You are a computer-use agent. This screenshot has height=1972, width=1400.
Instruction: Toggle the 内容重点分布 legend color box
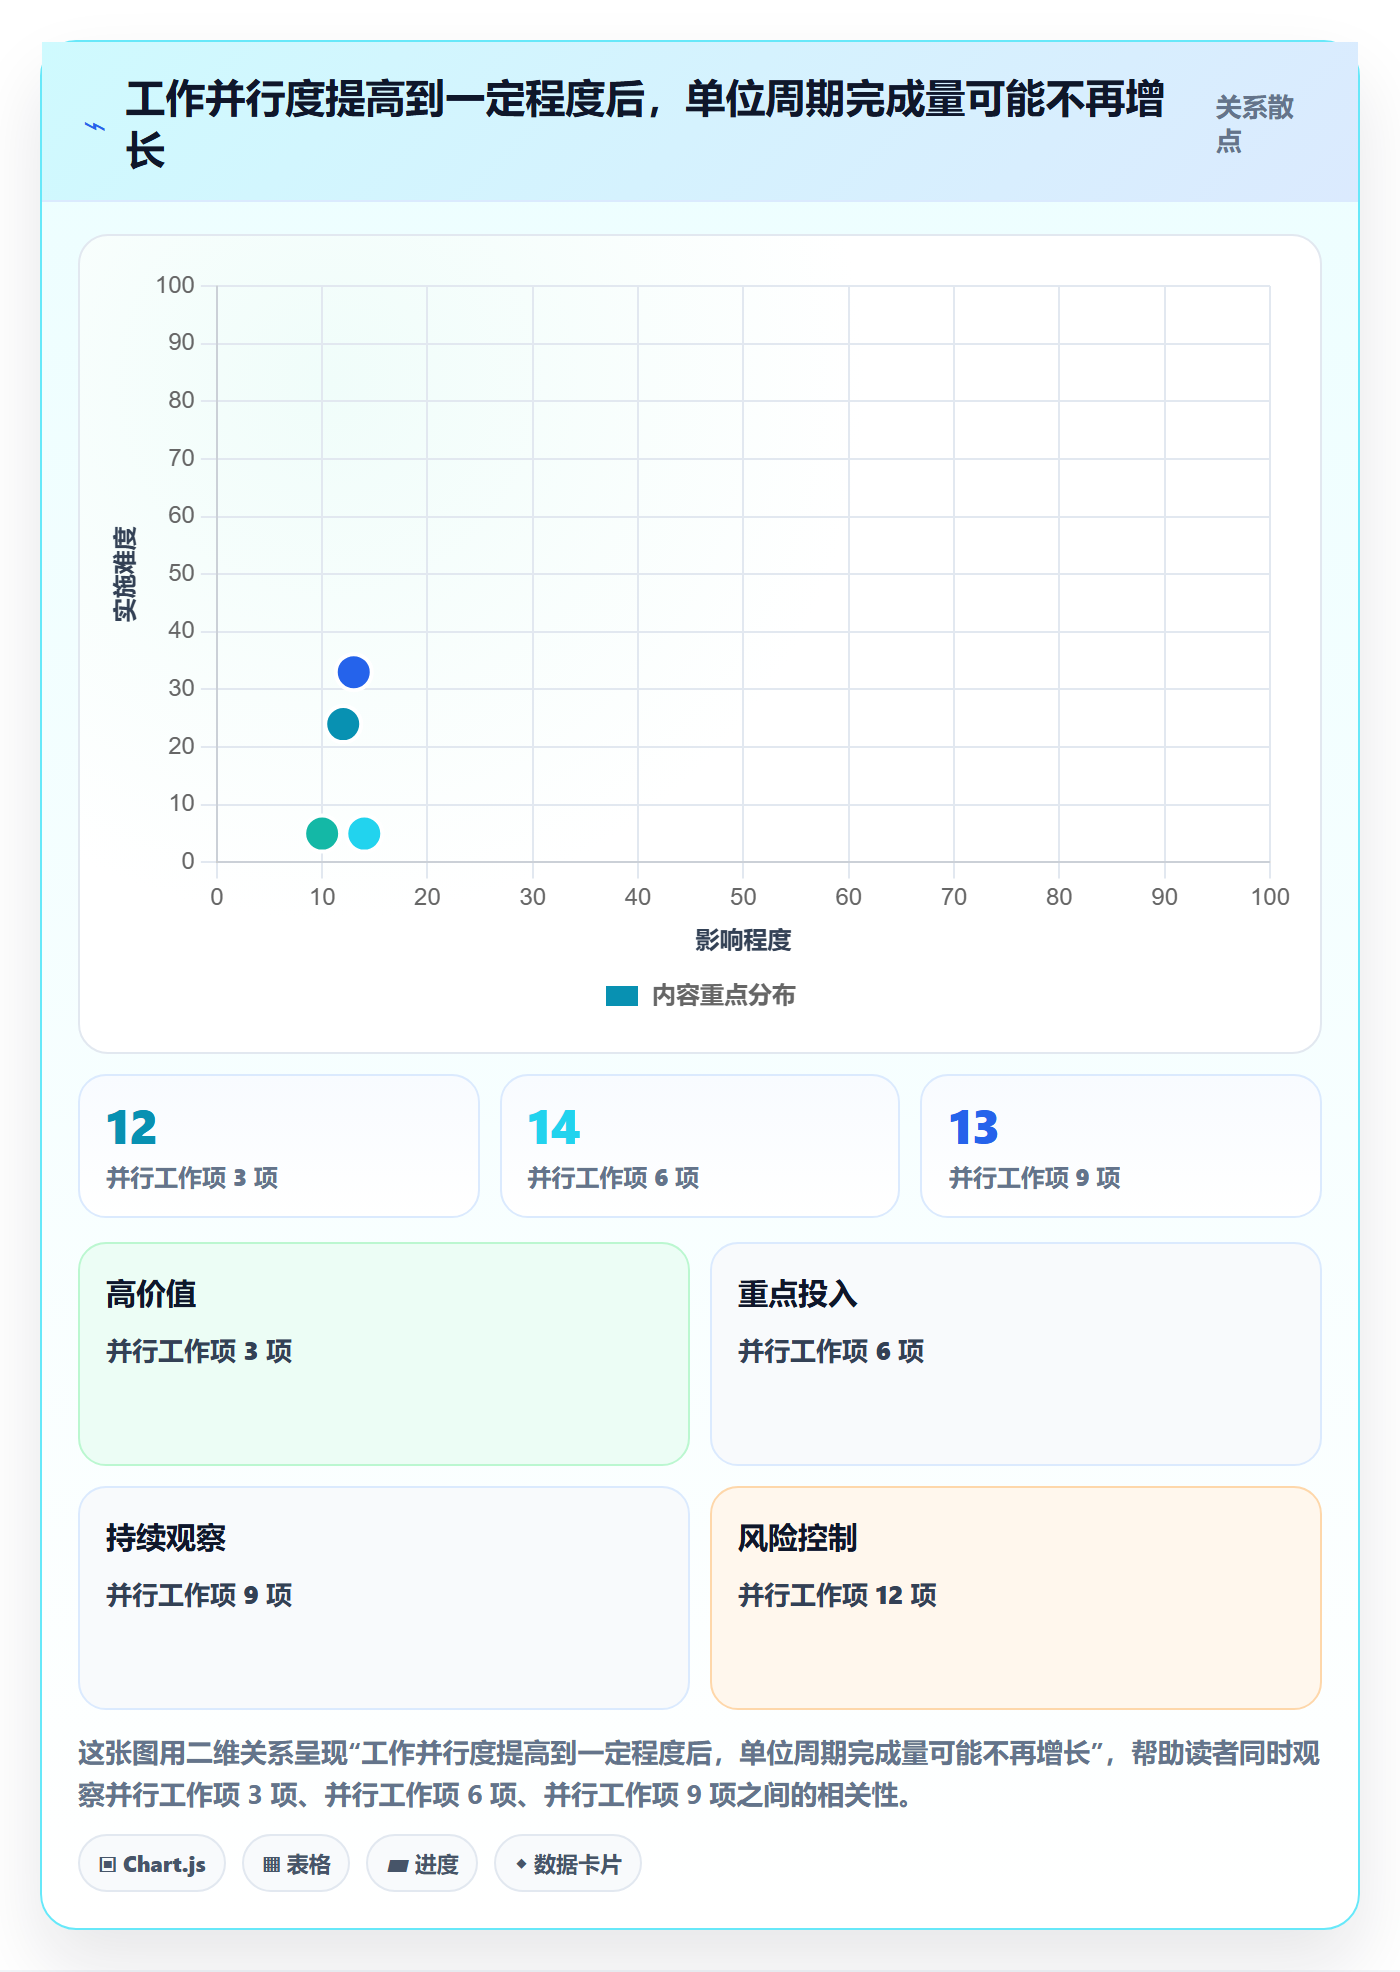pyautogui.click(x=622, y=996)
